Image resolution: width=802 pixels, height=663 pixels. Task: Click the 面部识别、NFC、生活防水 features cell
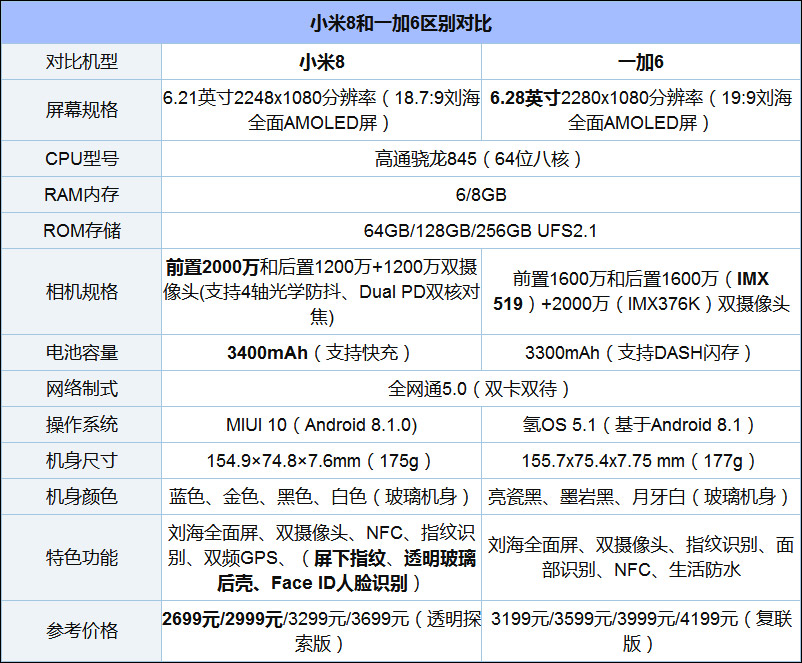(641, 558)
